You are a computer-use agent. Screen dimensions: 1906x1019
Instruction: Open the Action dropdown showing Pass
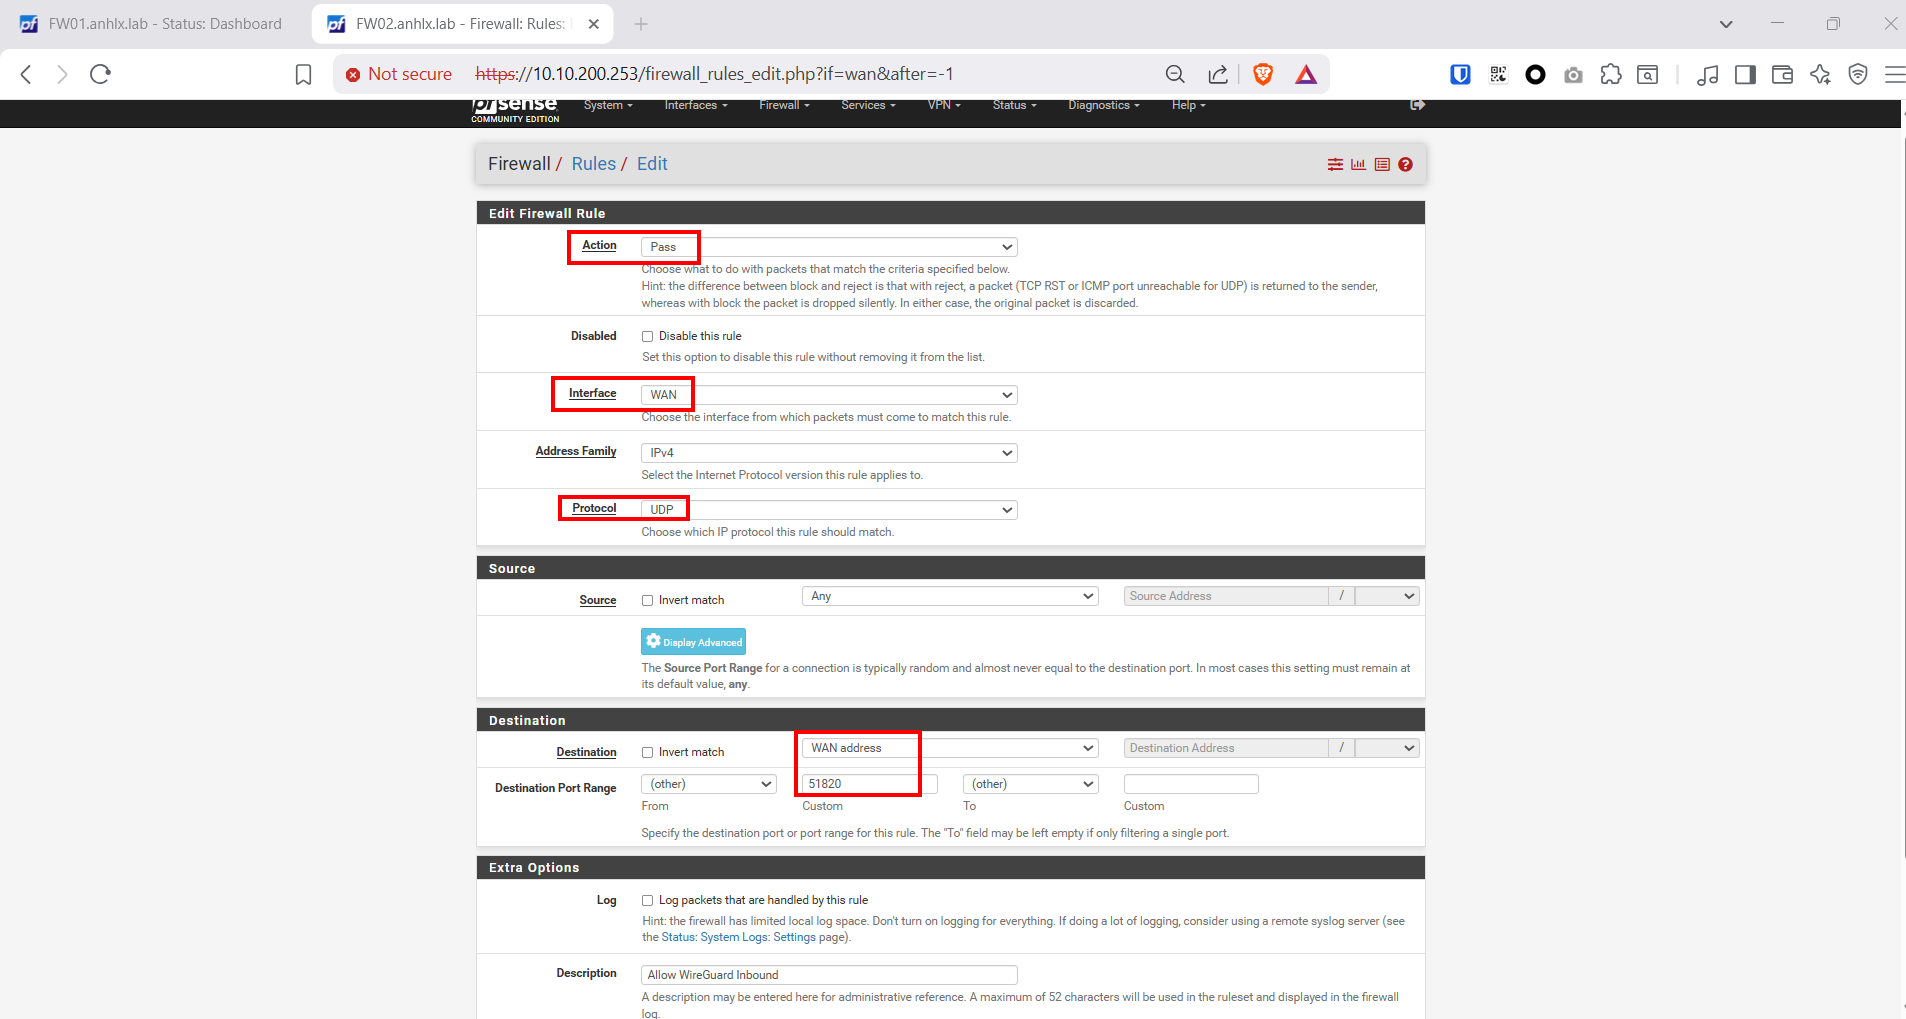(828, 247)
